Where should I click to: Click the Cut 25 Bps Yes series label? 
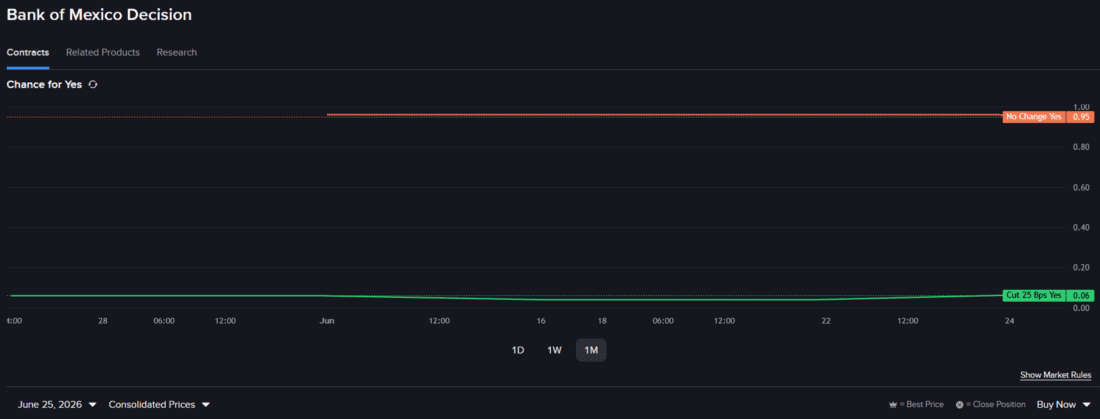[1034, 295]
